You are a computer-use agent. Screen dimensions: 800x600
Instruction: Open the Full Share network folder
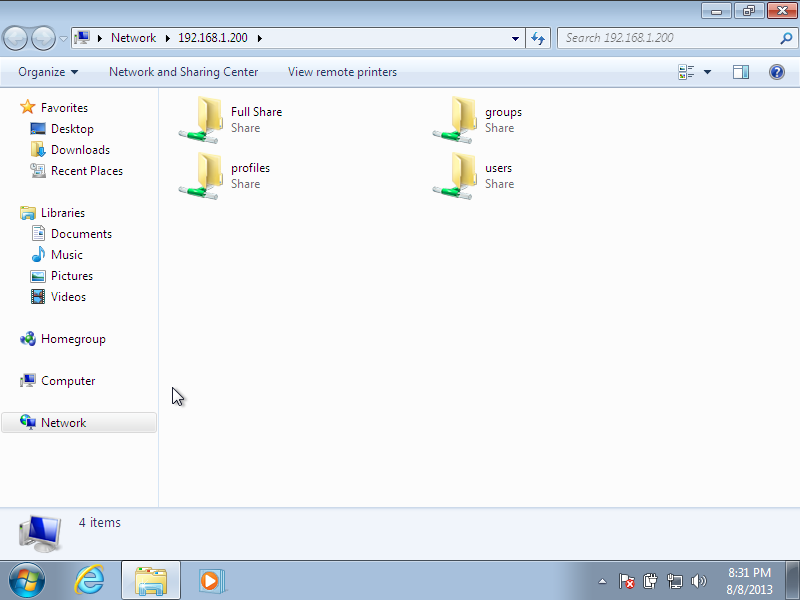pos(231,120)
